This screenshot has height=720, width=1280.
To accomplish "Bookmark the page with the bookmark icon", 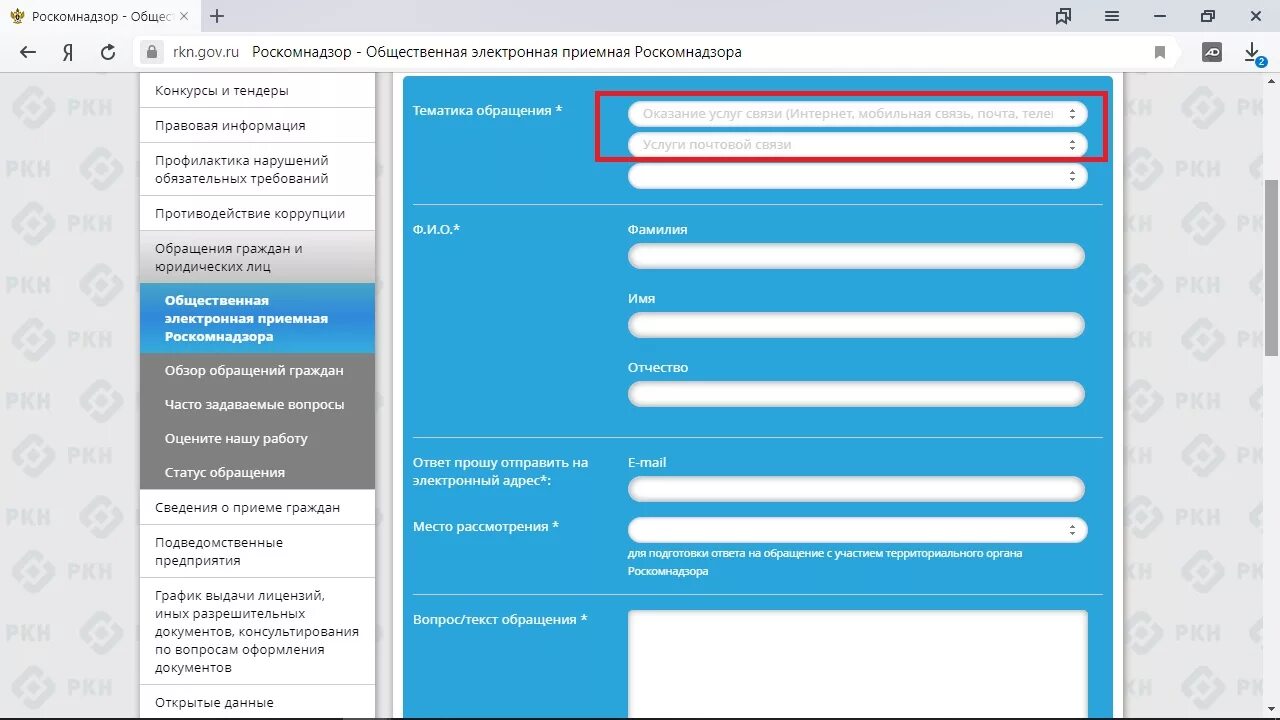I will click(1160, 52).
